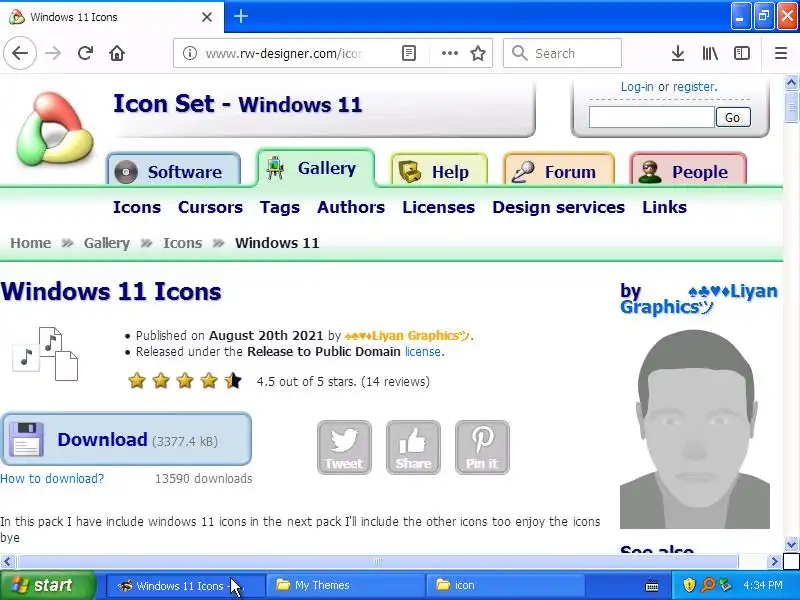Screen dimensions: 800x600
Task: Show site information icon in address bar
Action: coord(190,53)
